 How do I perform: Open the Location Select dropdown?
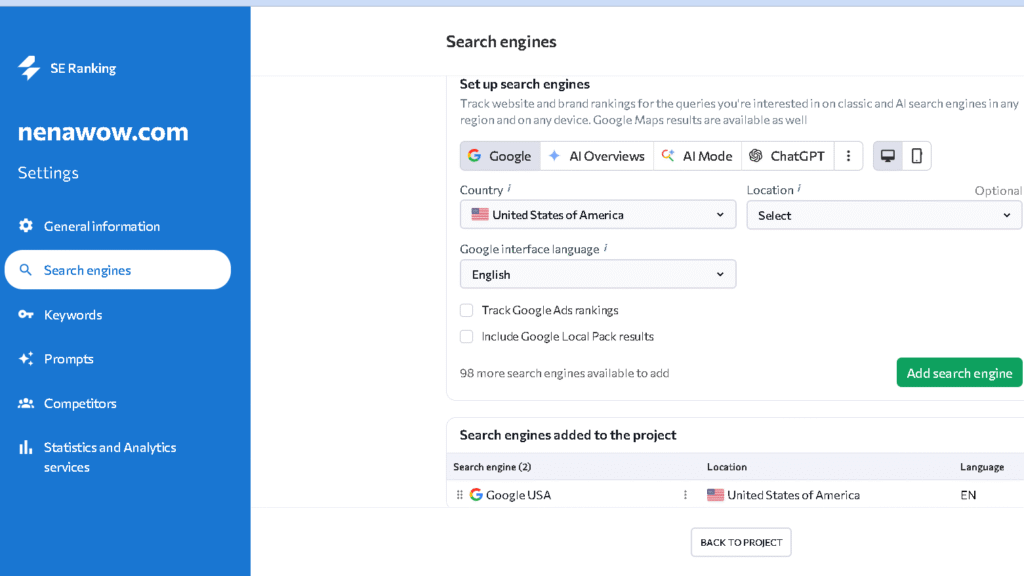pyautogui.click(x=884, y=214)
